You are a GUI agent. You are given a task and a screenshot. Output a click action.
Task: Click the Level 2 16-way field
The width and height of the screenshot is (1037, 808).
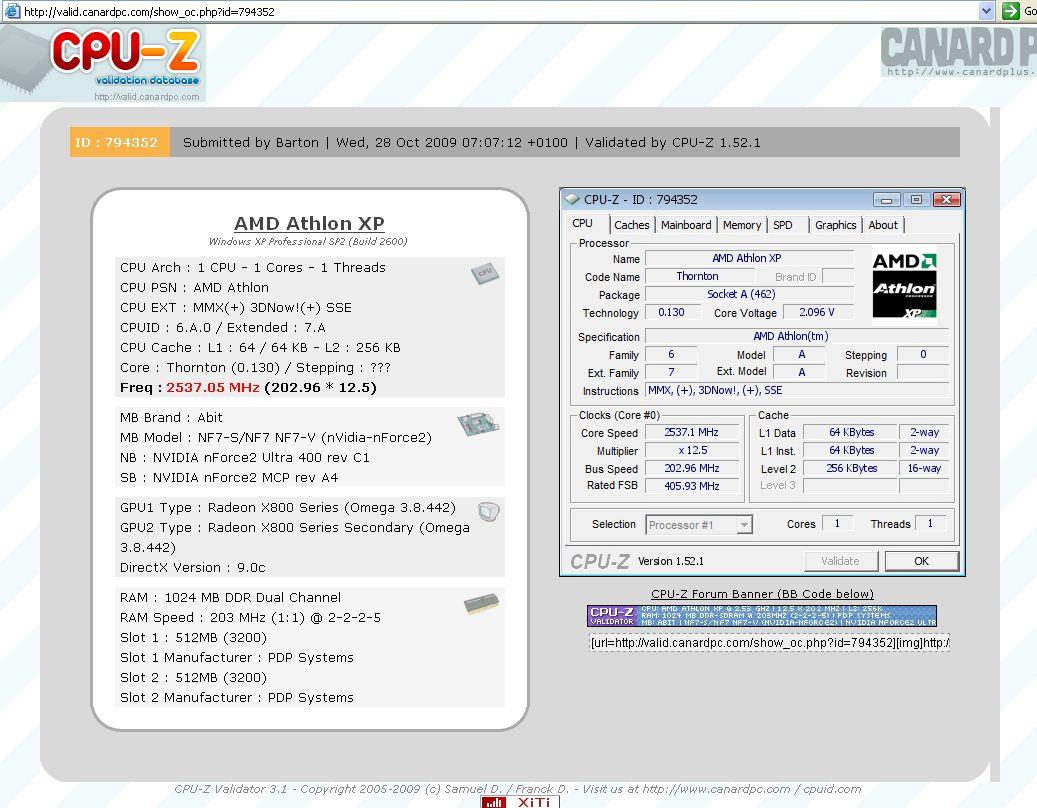(x=924, y=468)
